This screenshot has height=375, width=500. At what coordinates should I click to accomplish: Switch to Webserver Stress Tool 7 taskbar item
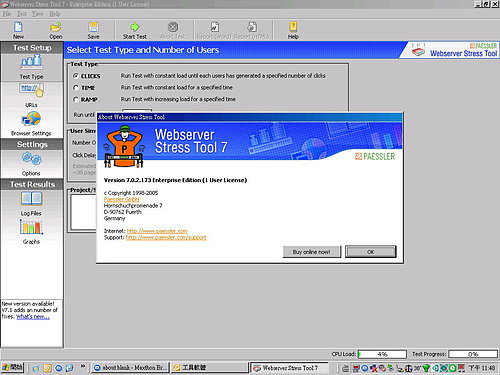(289, 368)
